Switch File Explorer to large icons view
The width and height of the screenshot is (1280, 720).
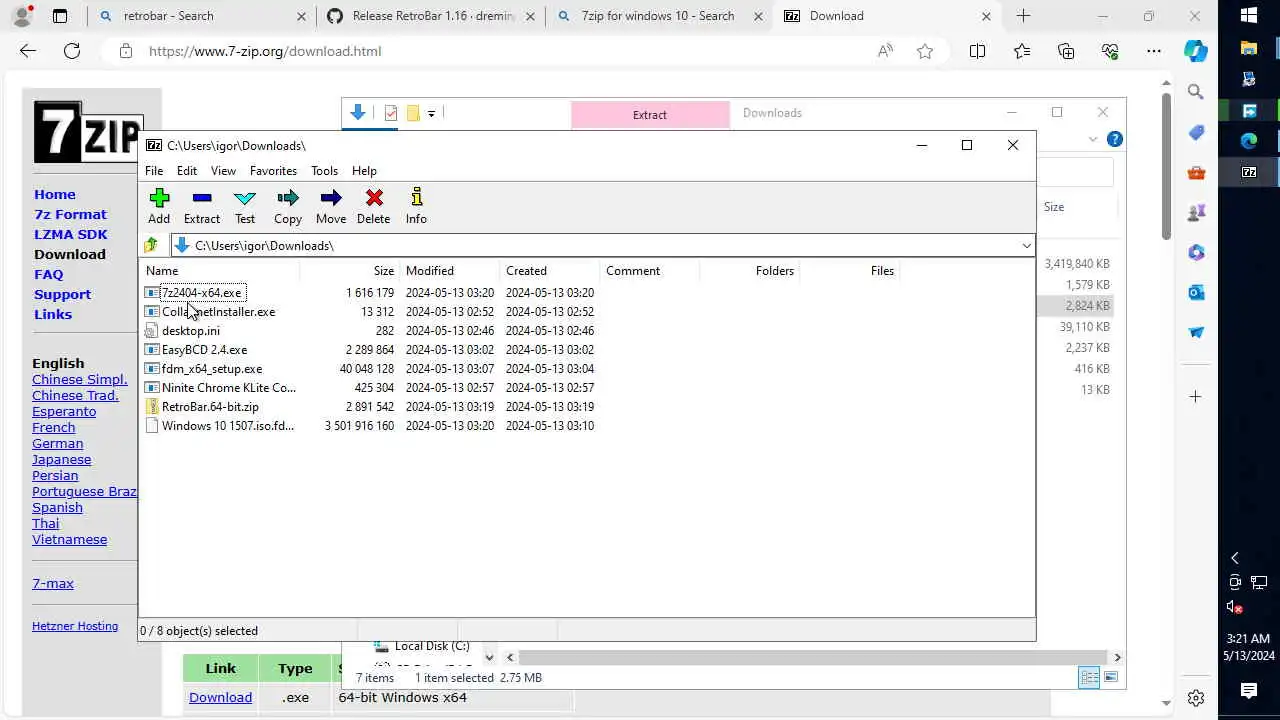(1111, 677)
